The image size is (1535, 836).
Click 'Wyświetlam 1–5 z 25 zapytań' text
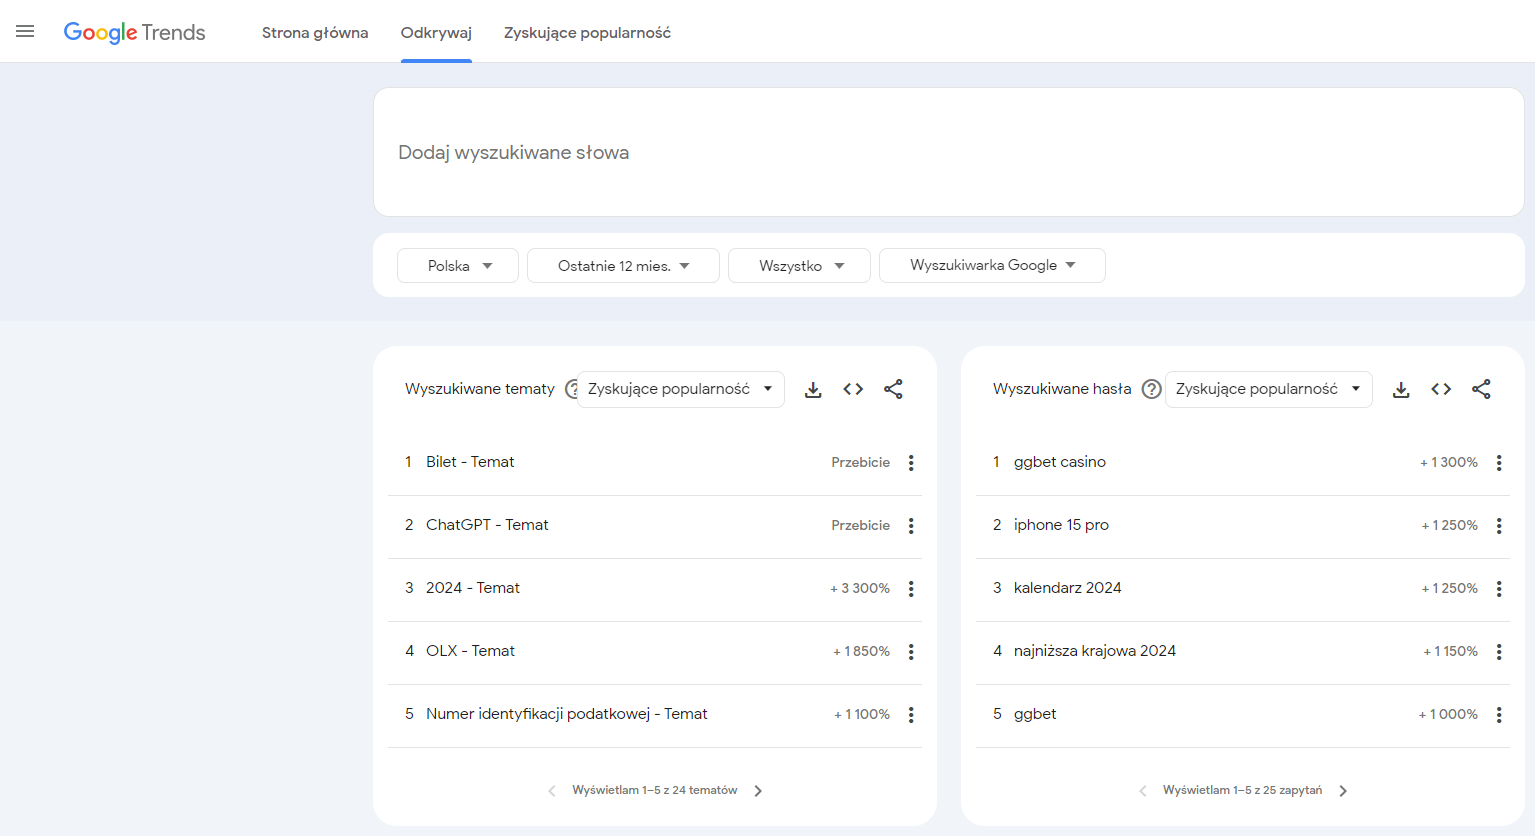coord(1242,790)
